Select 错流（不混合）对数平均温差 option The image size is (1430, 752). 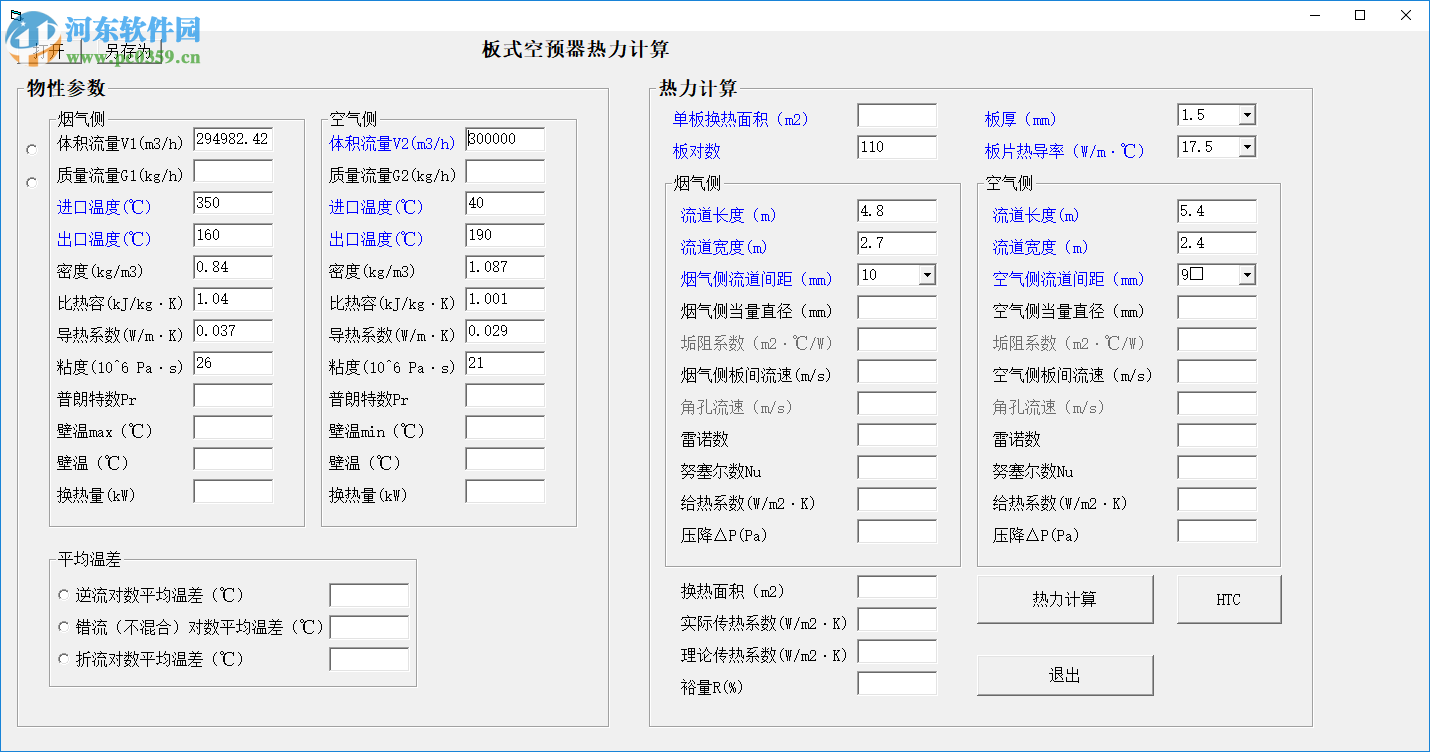62,627
